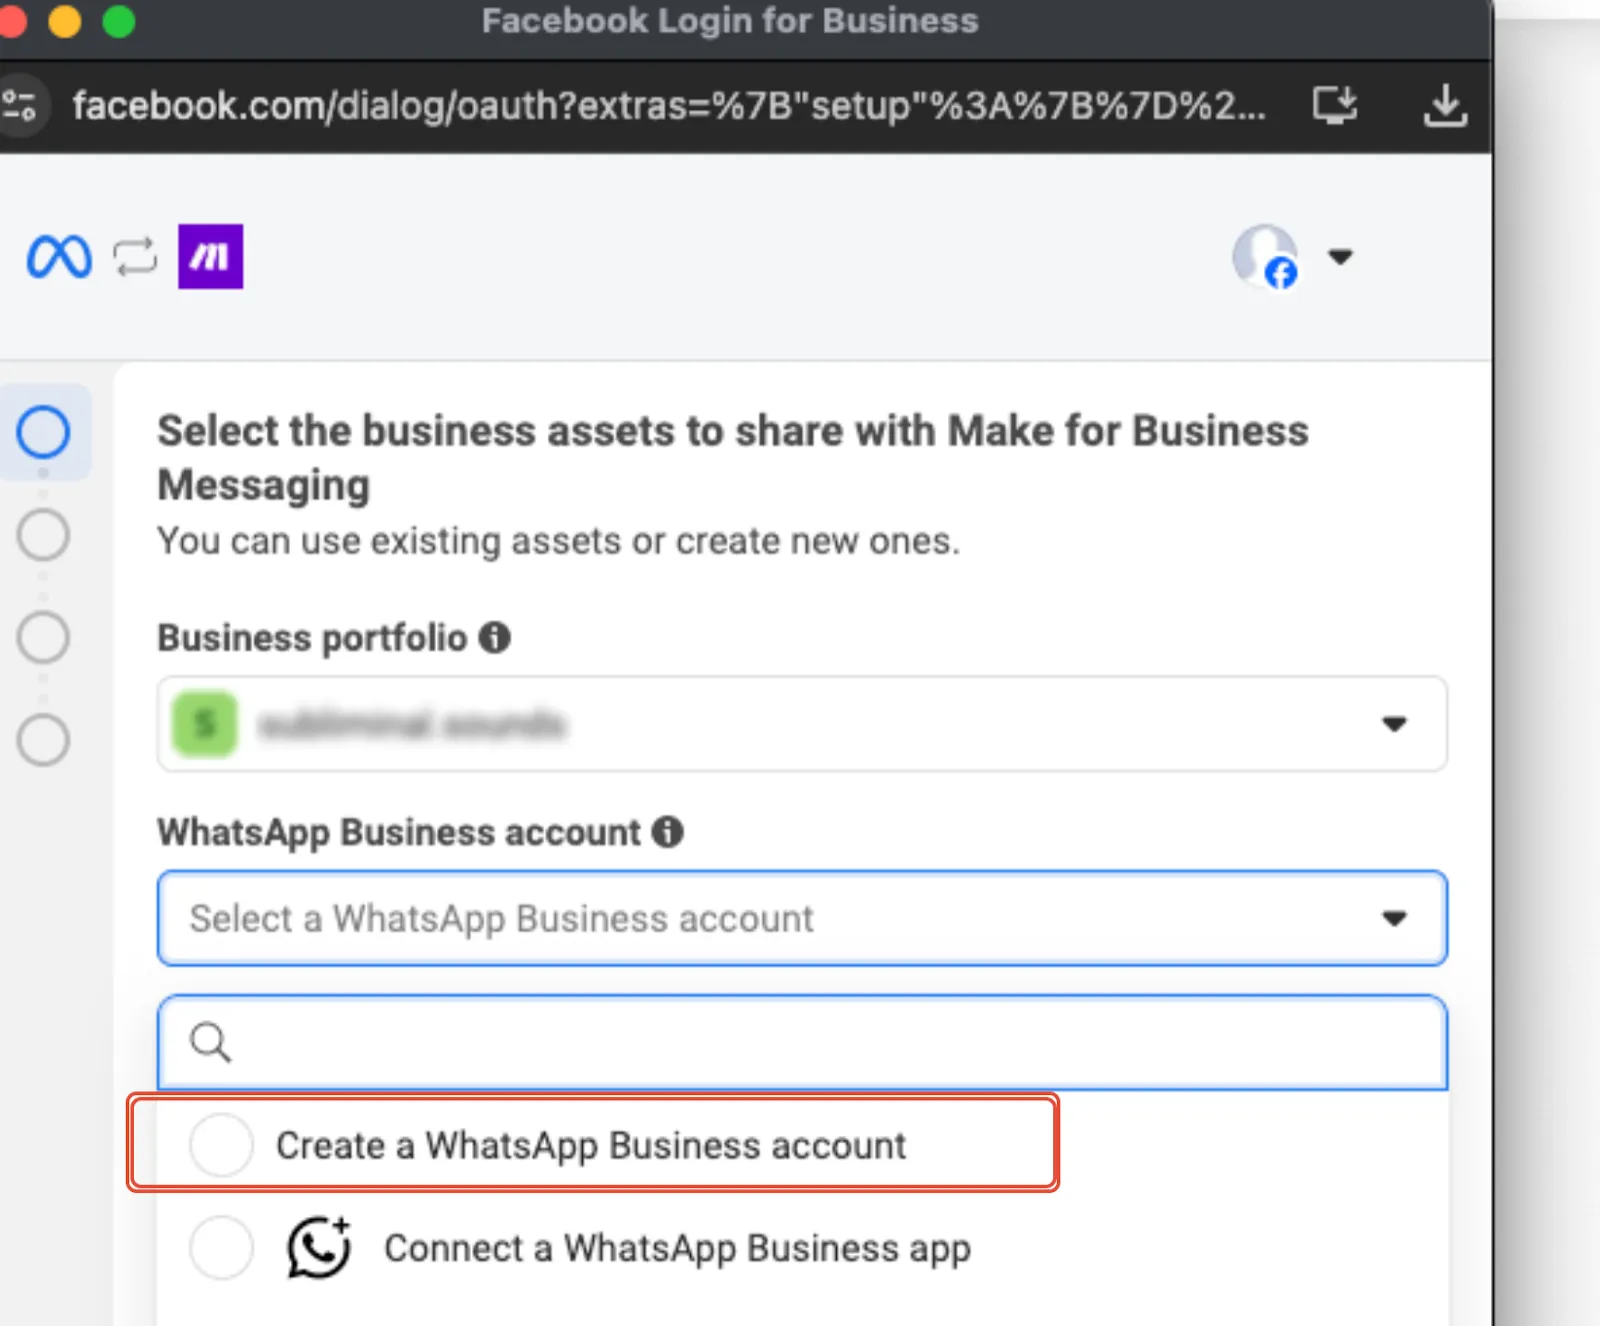Select Connect a WhatsApp Business app radio
This screenshot has height=1326, width=1600.
click(x=221, y=1248)
